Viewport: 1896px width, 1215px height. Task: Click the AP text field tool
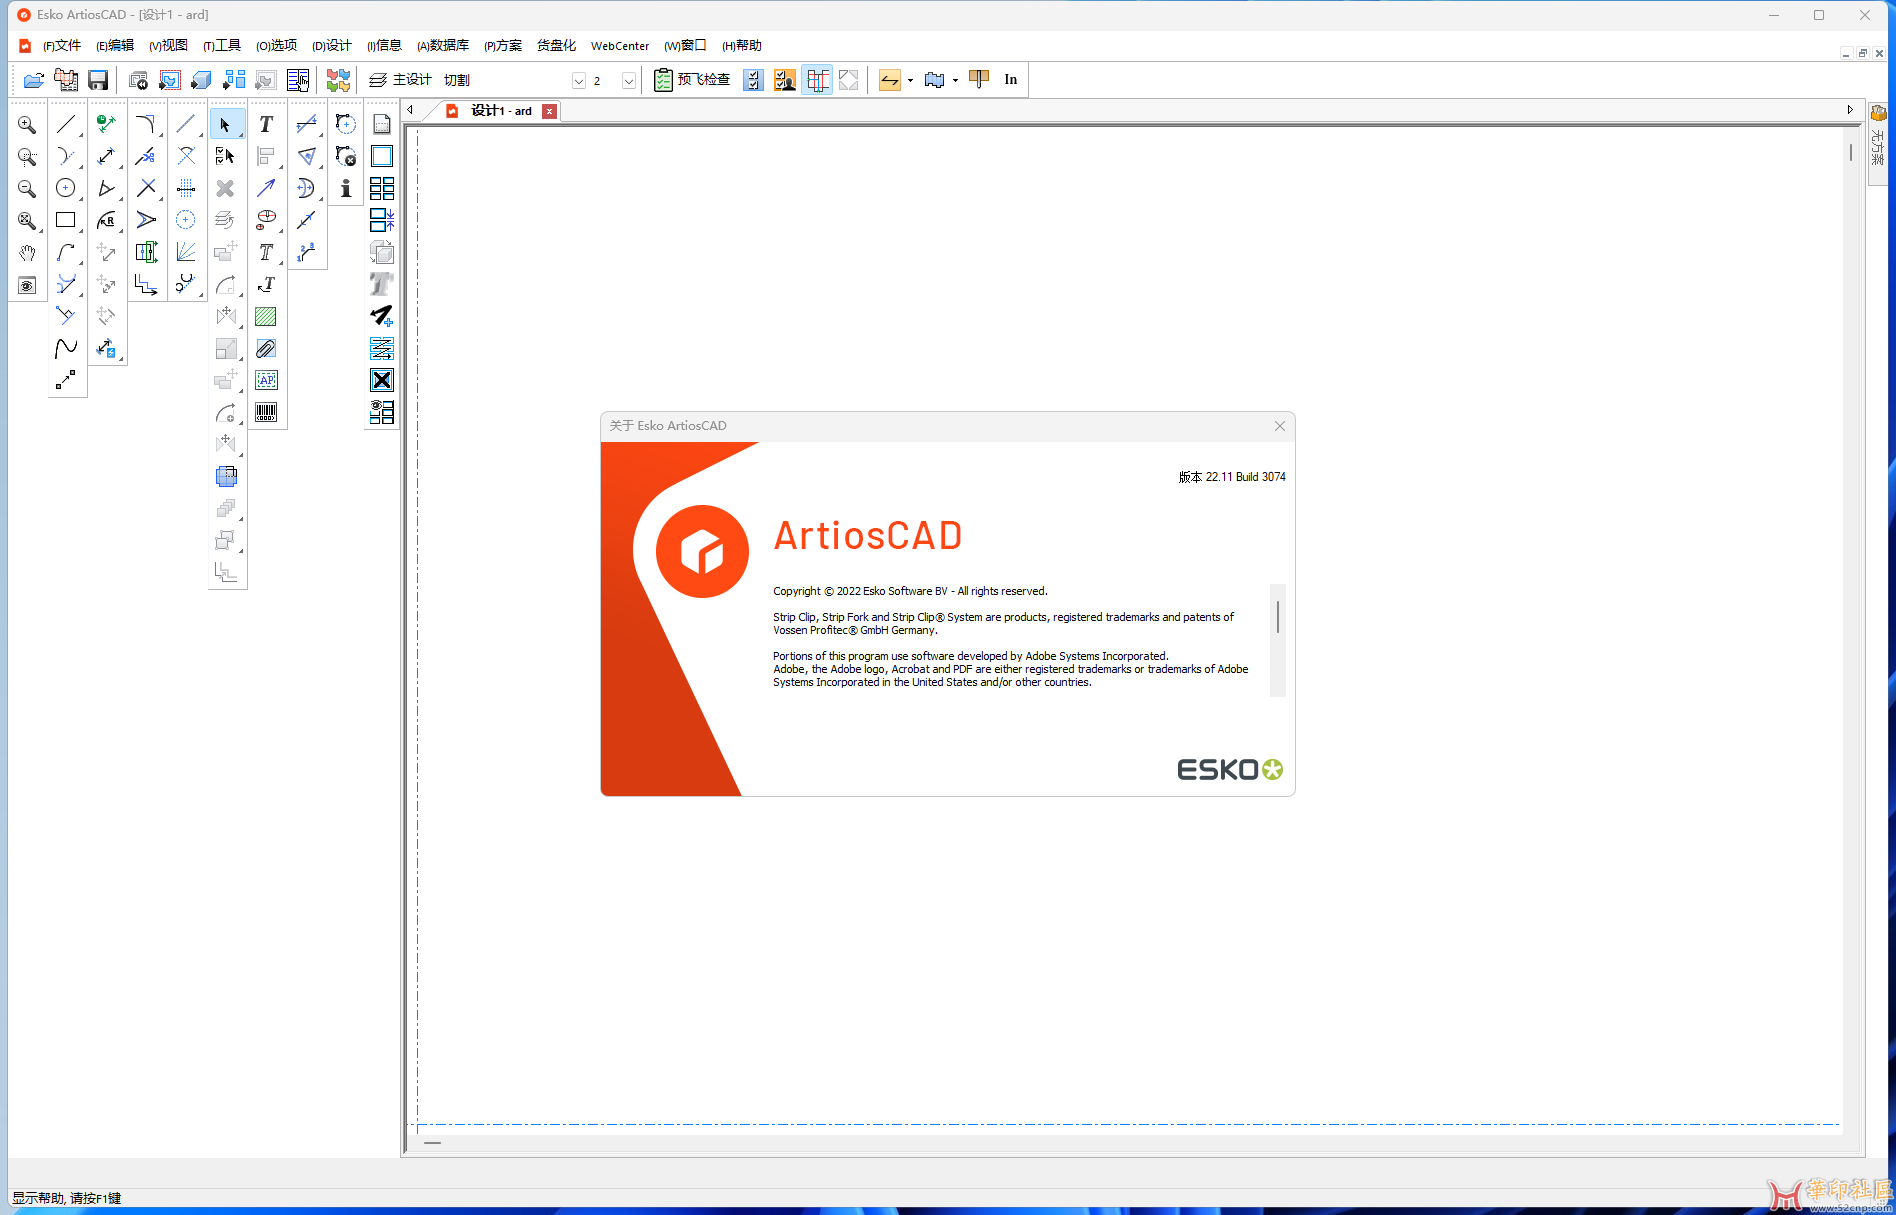click(x=266, y=380)
